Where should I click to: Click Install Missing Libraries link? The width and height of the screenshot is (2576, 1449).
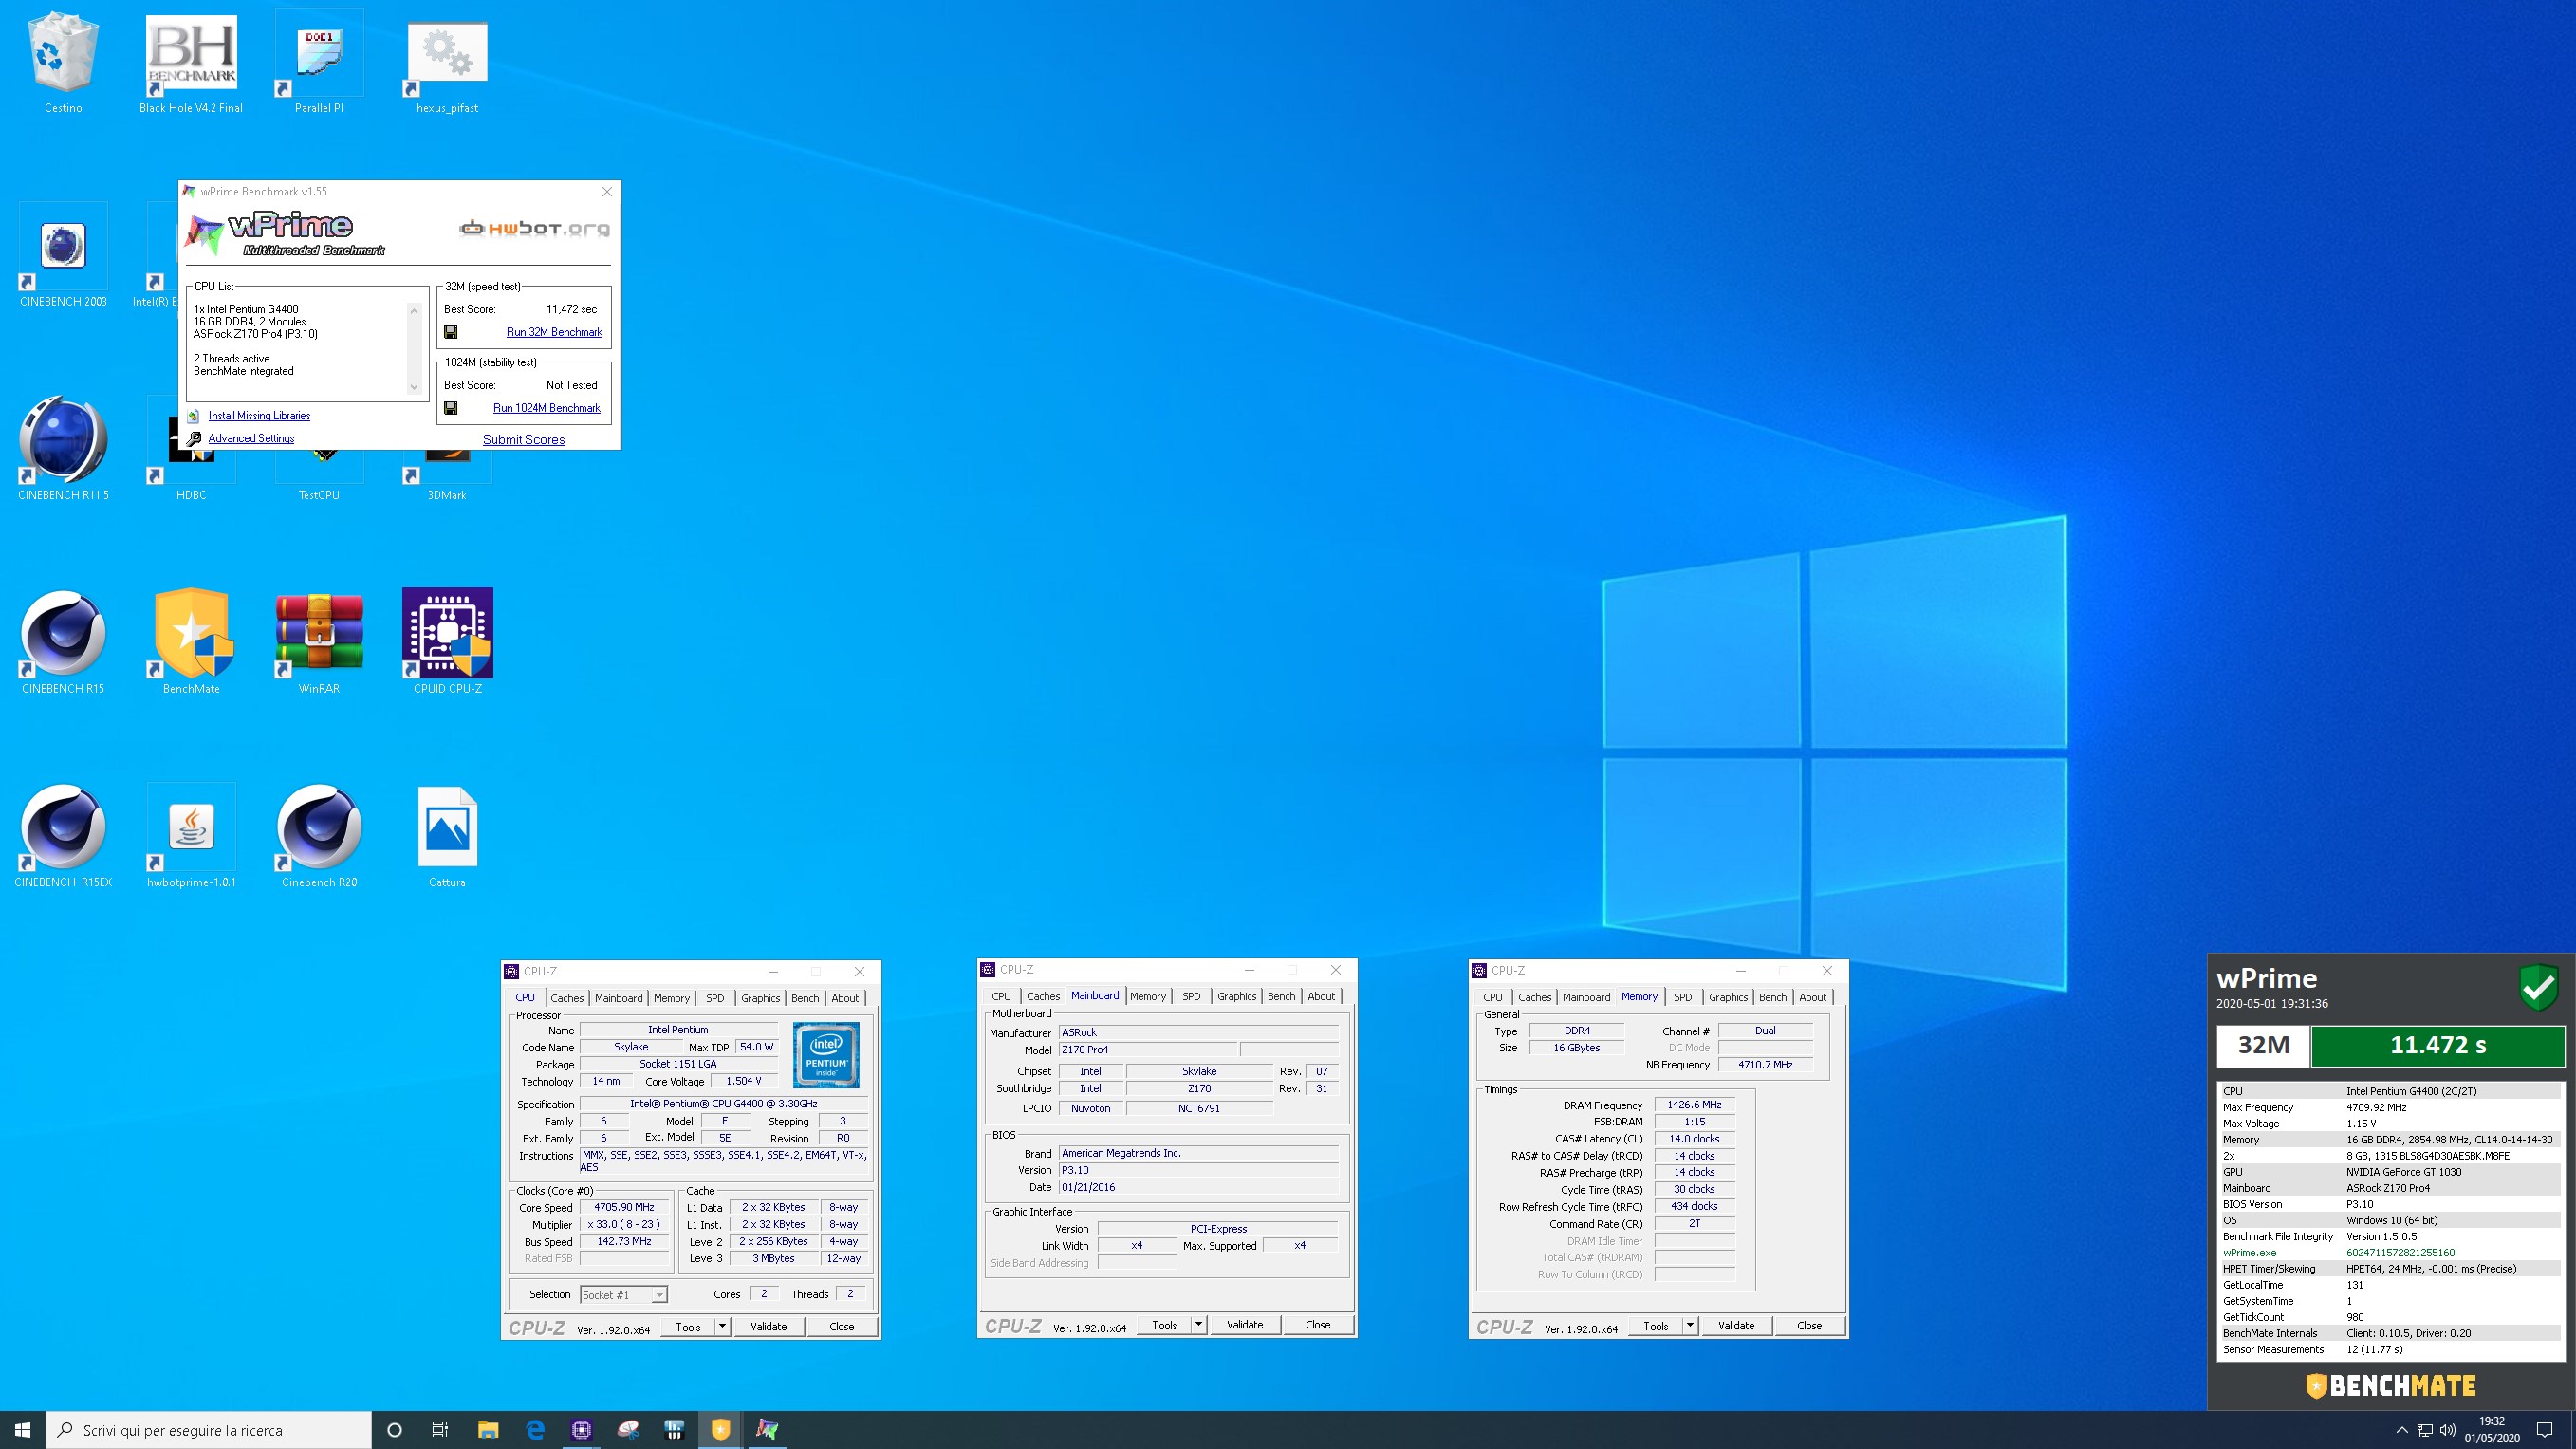(x=259, y=416)
